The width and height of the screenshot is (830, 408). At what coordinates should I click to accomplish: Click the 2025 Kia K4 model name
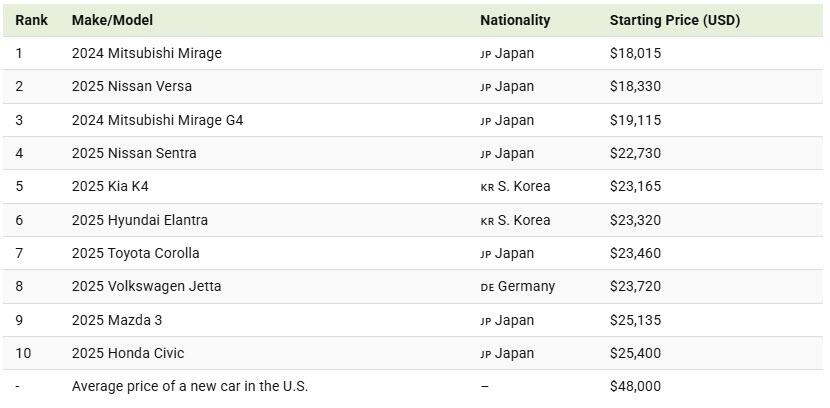(x=110, y=186)
